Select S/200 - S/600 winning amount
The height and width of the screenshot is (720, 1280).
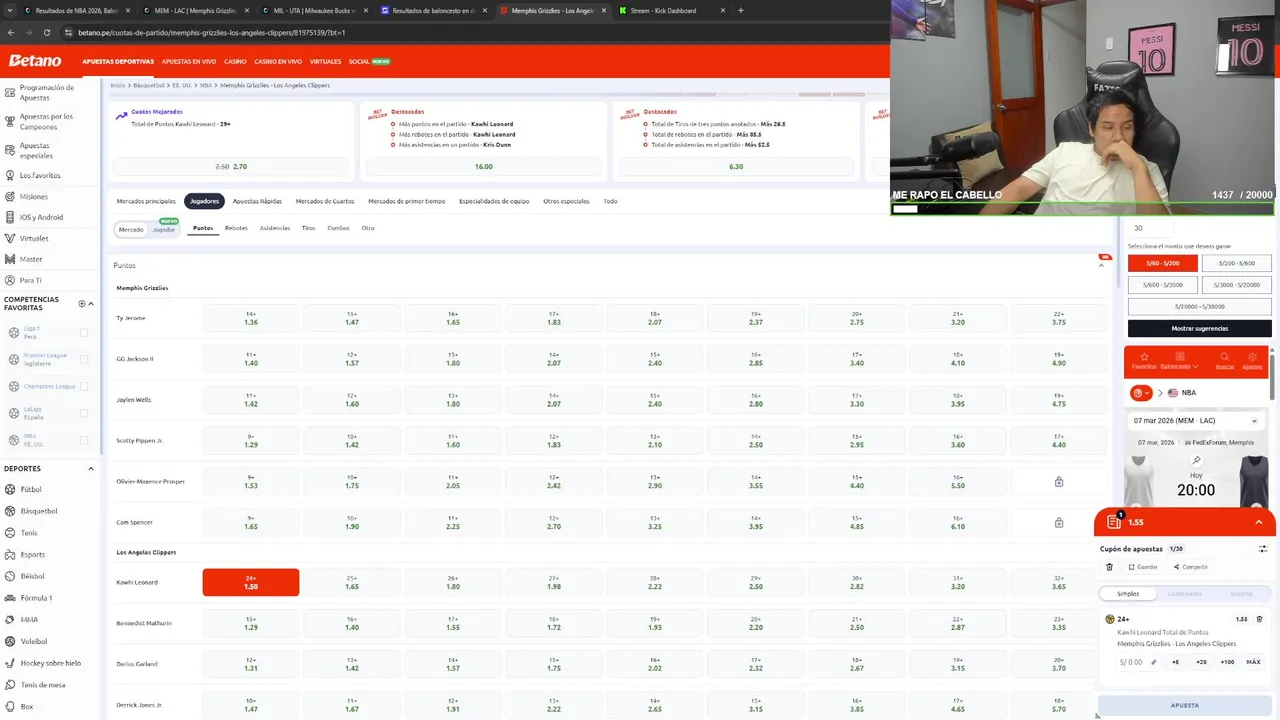(x=1236, y=263)
